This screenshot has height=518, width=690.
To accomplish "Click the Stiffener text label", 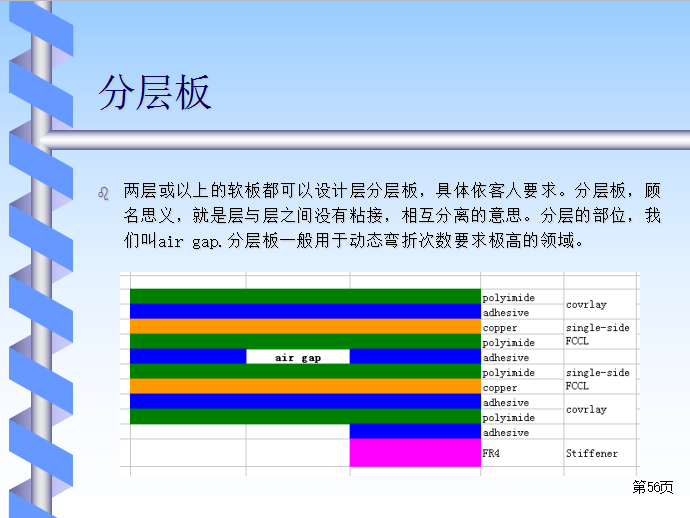I will 591,454.
